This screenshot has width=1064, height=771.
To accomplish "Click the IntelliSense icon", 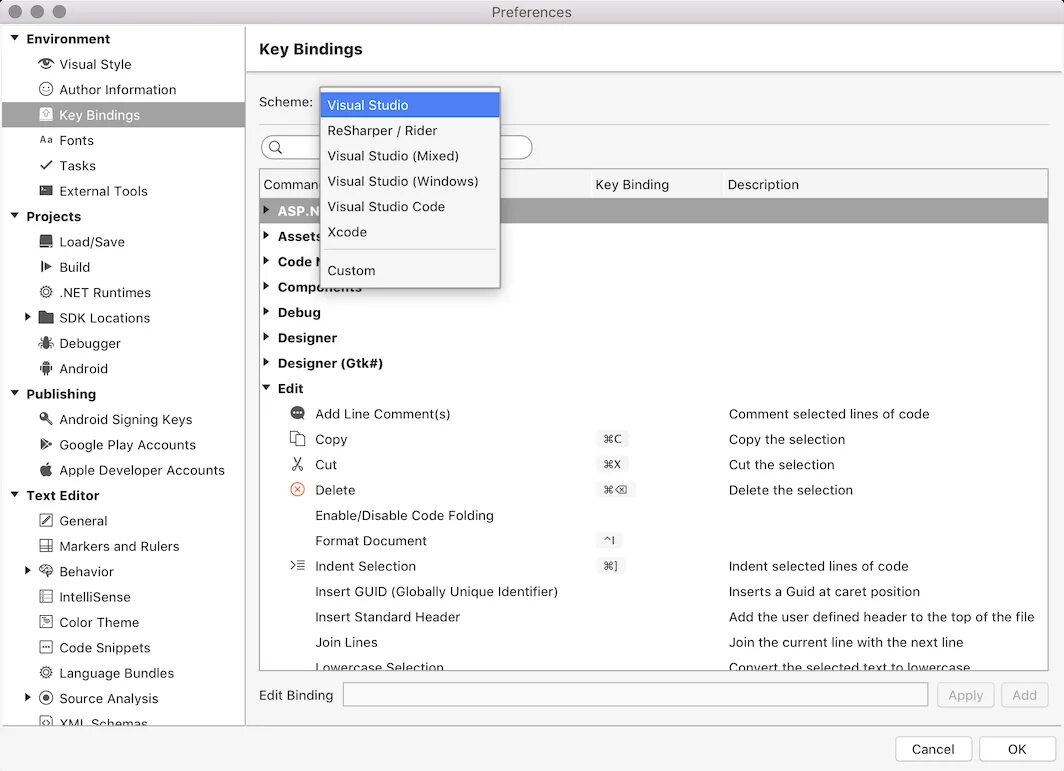I will point(46,597).
